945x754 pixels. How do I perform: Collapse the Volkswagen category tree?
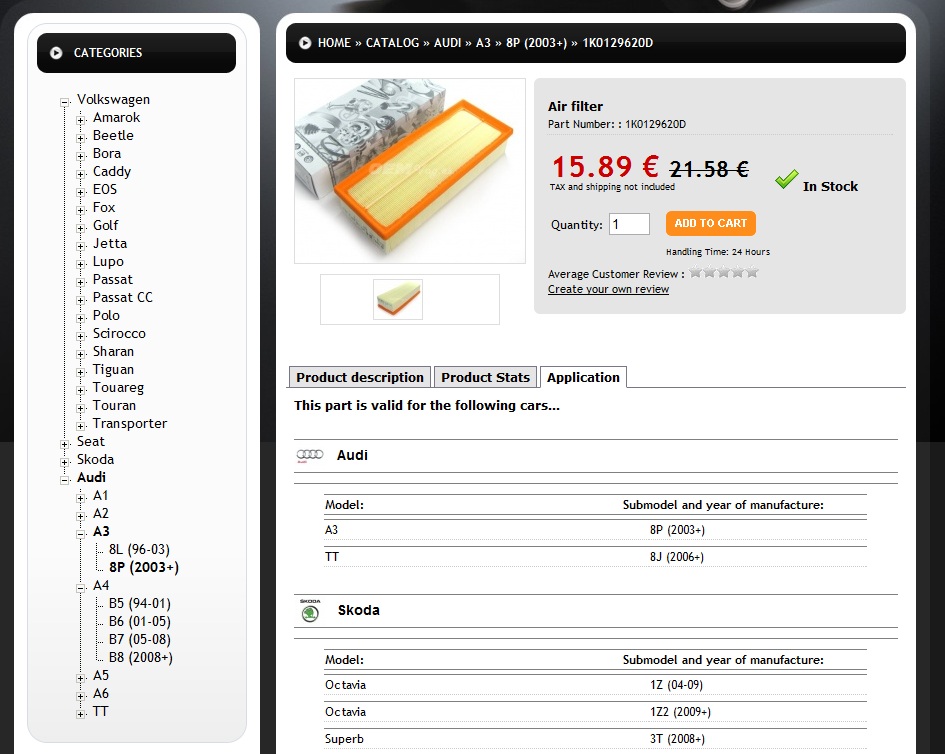coord(64,102)
